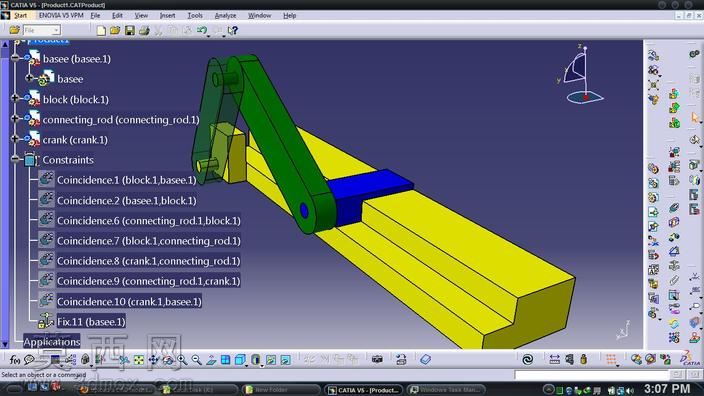Screen dimensions: 704x396
Task: Click the Formula f(x) icon
Action: click(x=14, y=360)
